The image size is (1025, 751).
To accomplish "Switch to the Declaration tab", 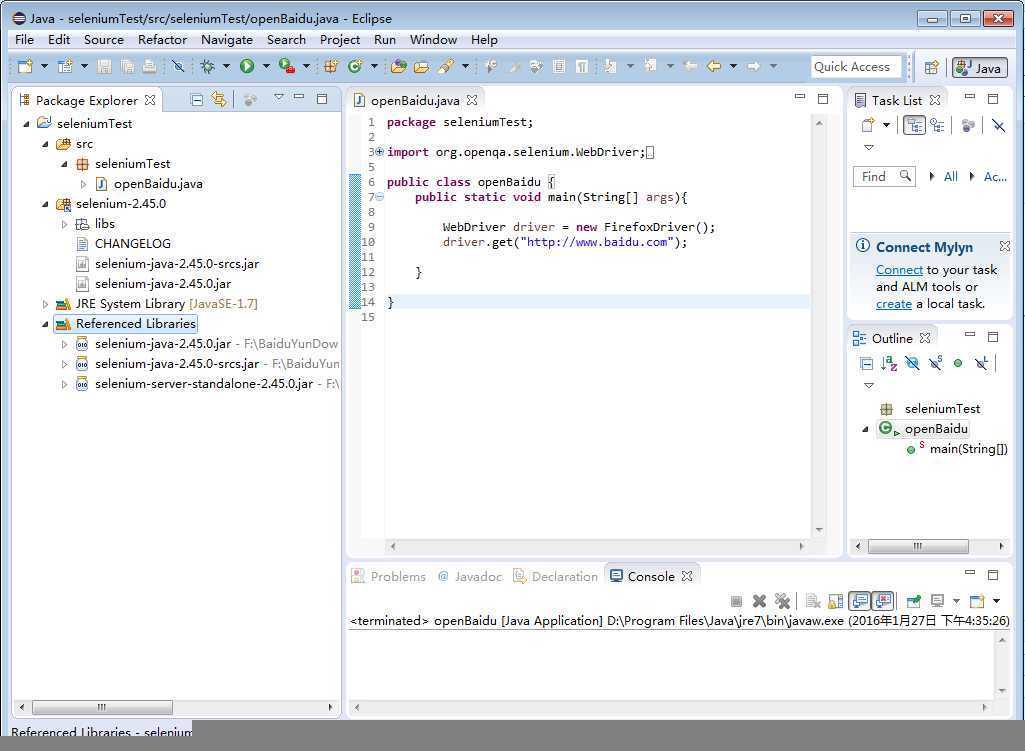I will tap(555, 576).
